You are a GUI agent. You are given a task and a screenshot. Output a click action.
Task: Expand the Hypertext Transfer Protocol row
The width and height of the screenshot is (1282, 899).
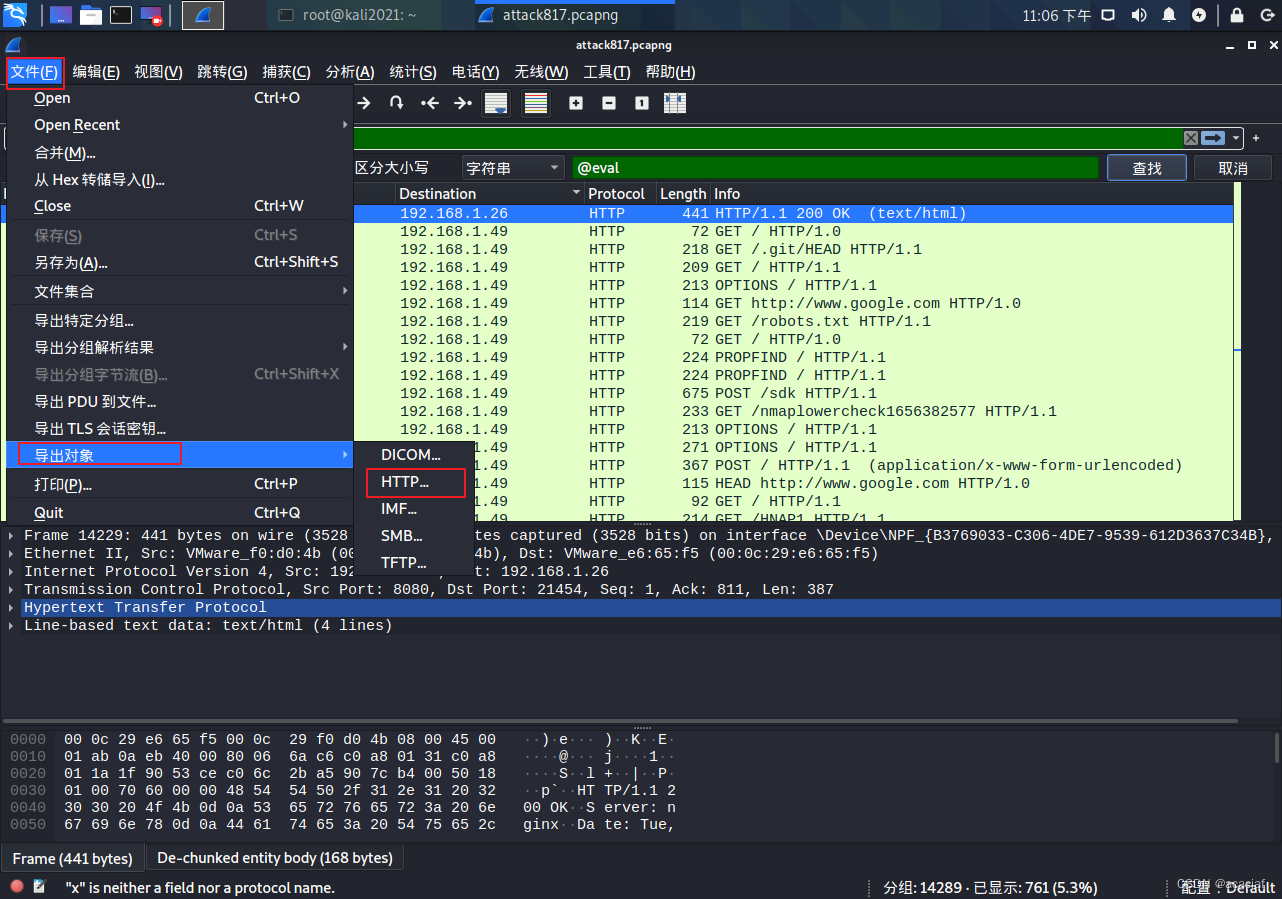tap(11, 608)
